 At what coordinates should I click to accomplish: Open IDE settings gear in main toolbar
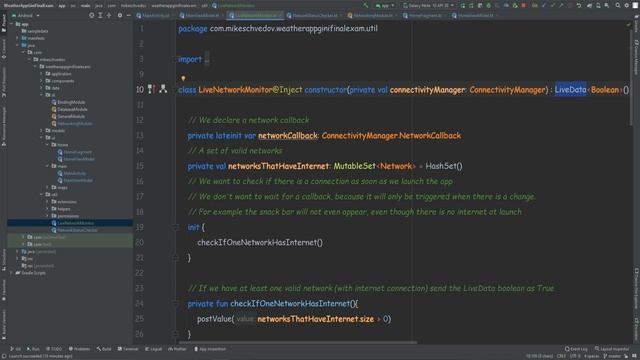(627, 5)
